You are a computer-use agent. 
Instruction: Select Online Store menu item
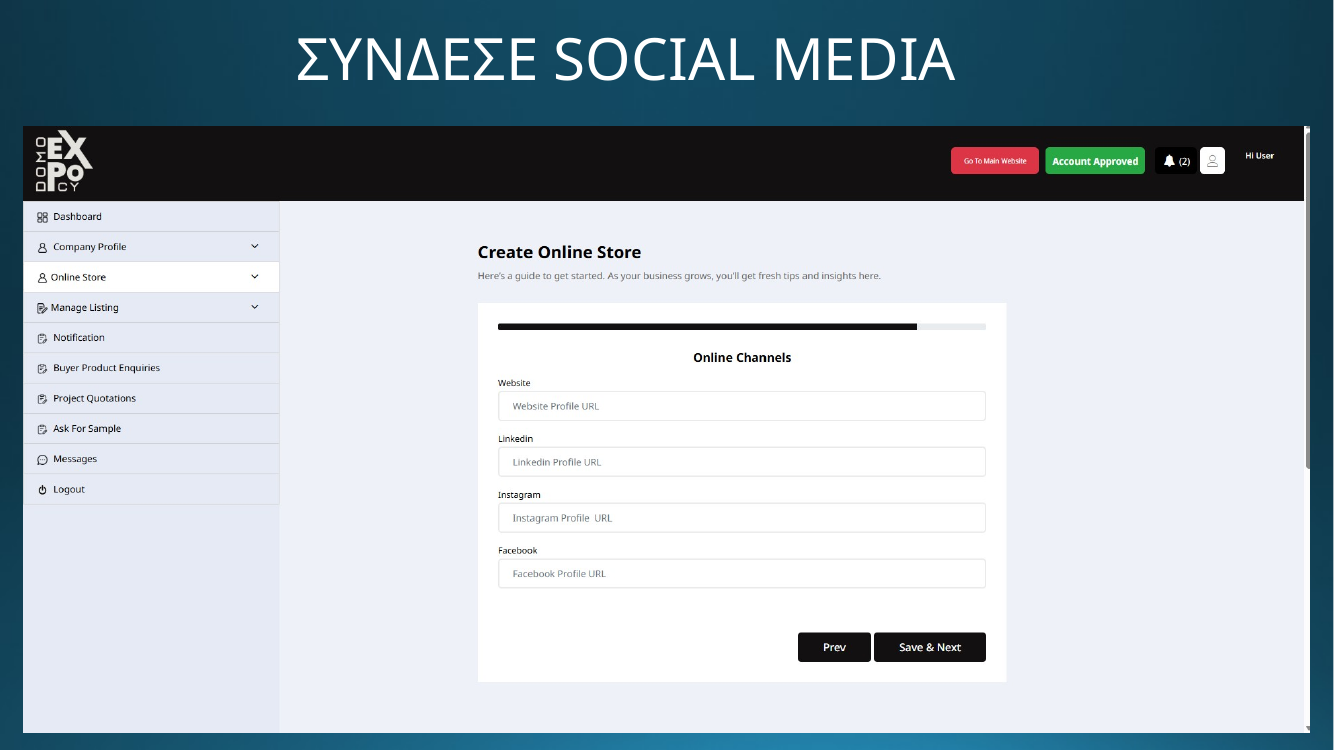151,277
